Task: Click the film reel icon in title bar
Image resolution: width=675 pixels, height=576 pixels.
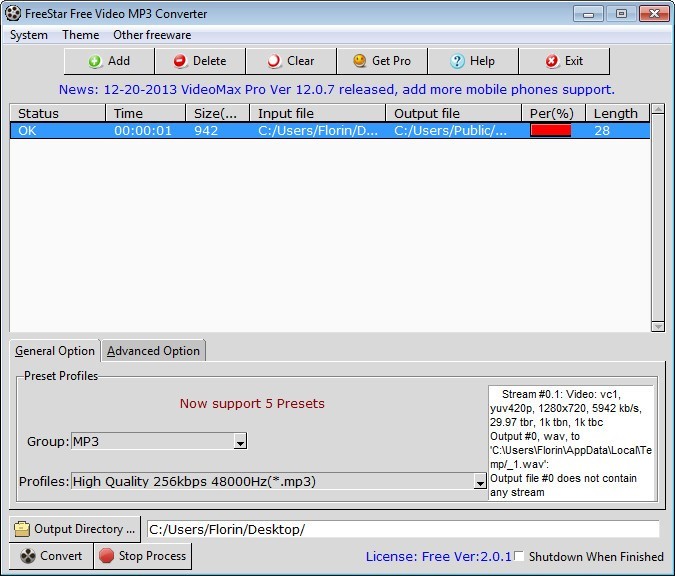Action: 13,13
